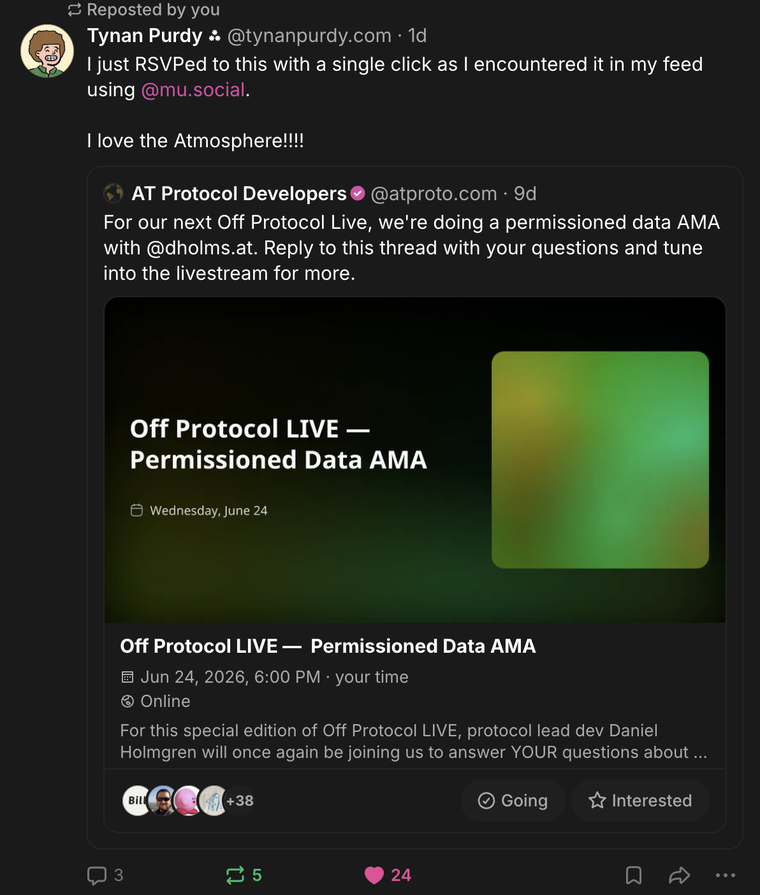Unlike post using pink heart icon

374,875
